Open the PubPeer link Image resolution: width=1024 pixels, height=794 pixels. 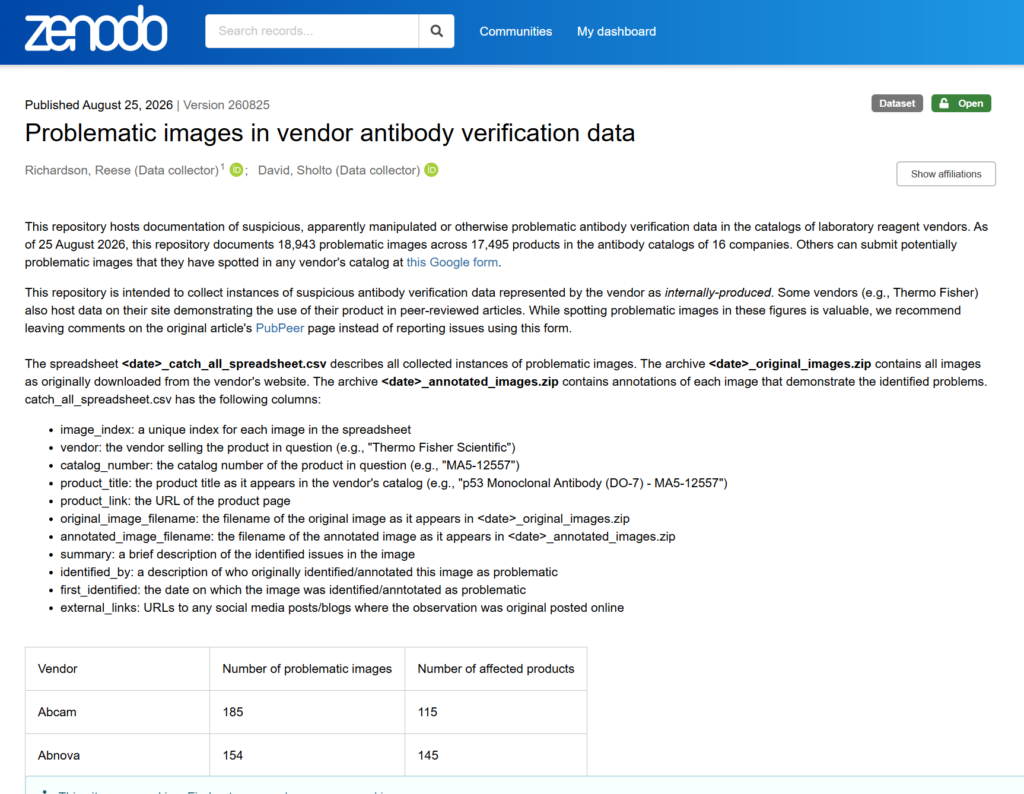(280, 328)
